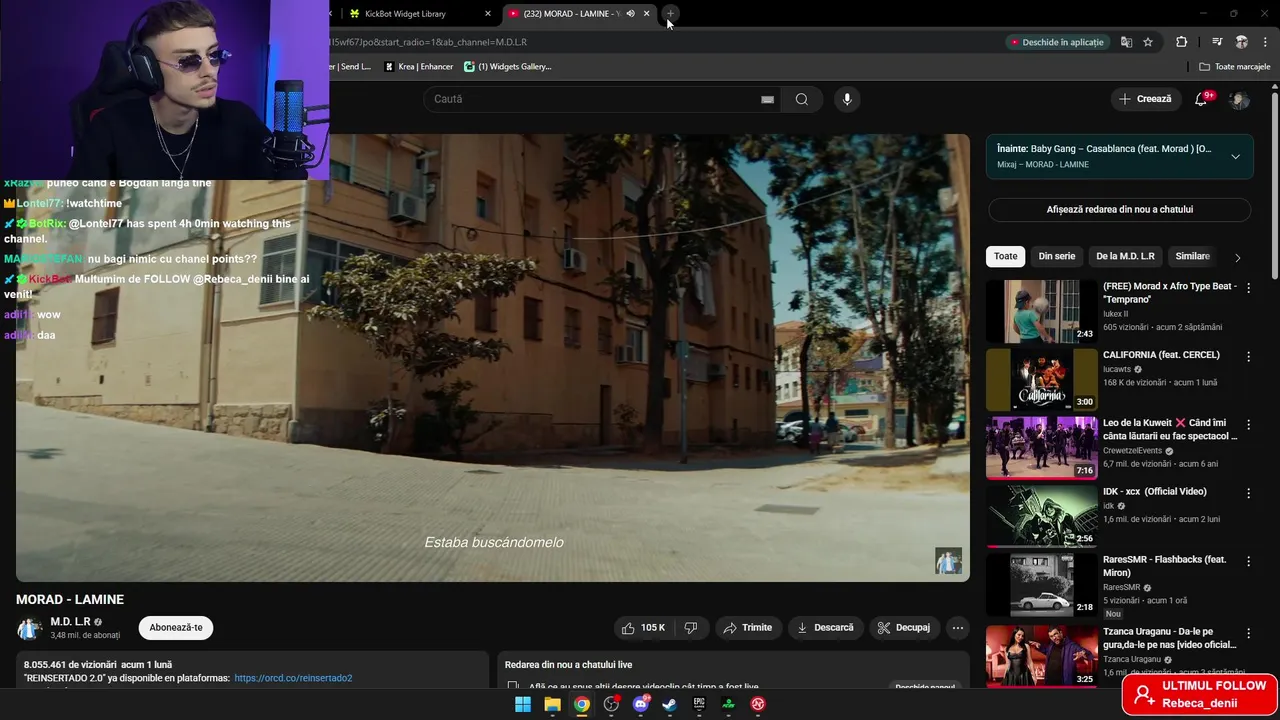Click the channel watermark in video corner
Image resolution: width=1280 pixels, height=720 pixels.
948,560
